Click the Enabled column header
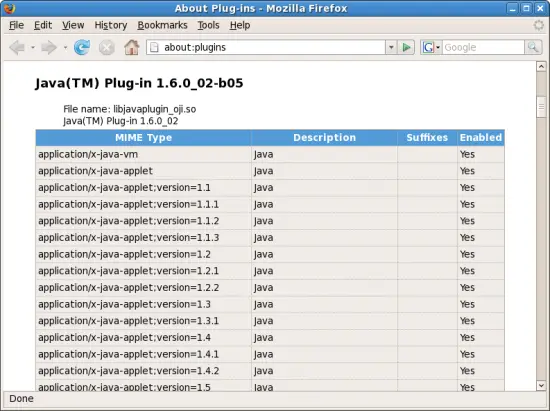The height and width of the screenshot is (411, 550). click(x=481, y=137)
